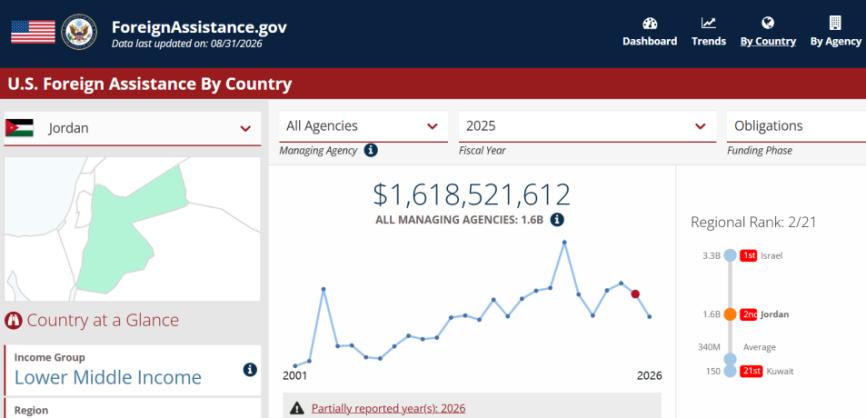Click the orange Jordan rank marker
The image size is (866, 418).
pos(730,314)
